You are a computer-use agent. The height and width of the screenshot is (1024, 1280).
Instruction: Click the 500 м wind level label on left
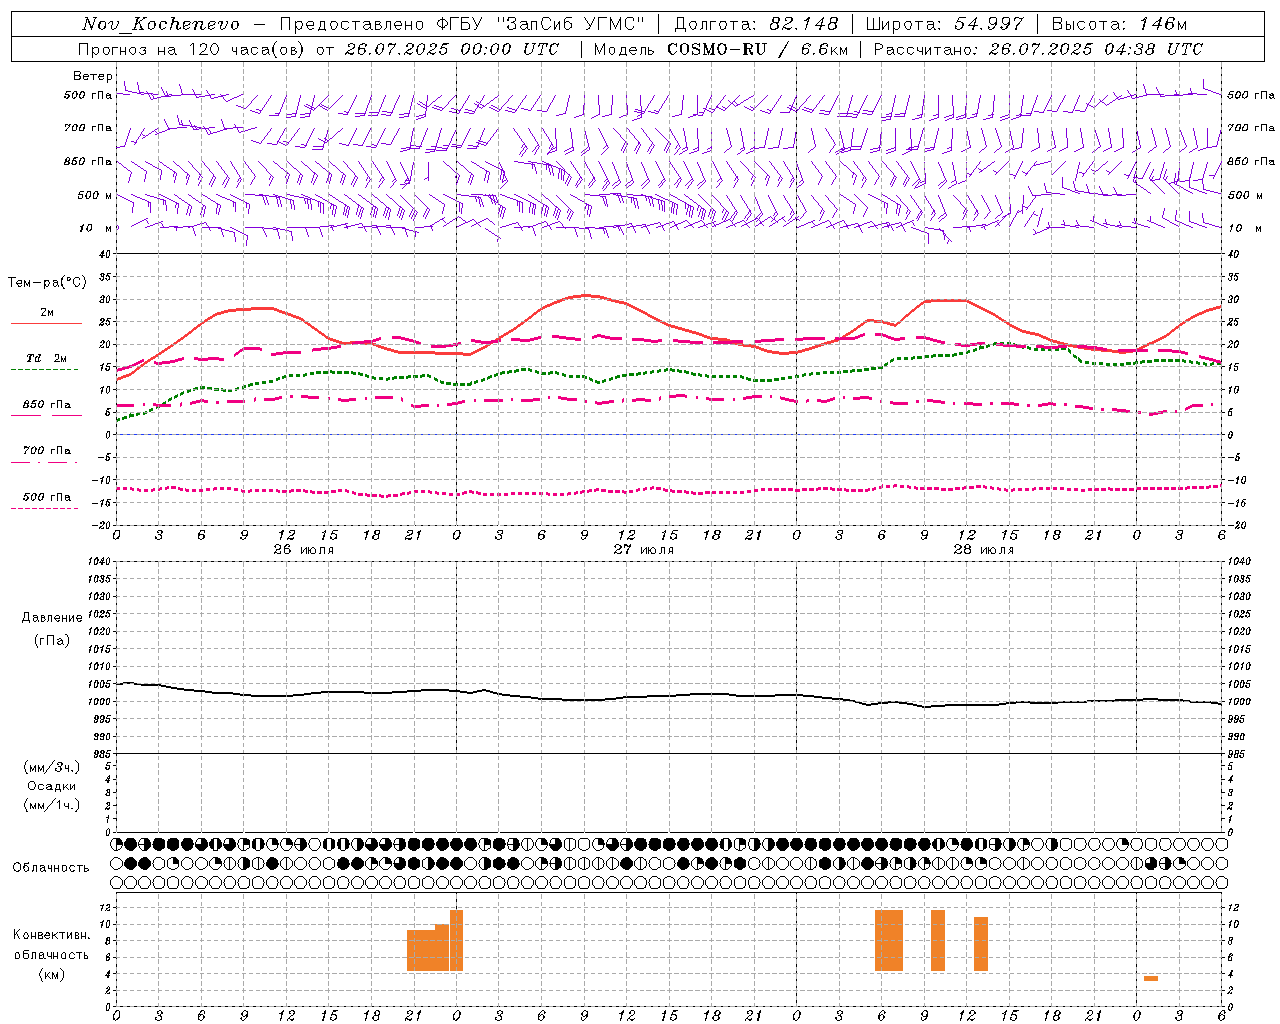click(x=95, y=195)
